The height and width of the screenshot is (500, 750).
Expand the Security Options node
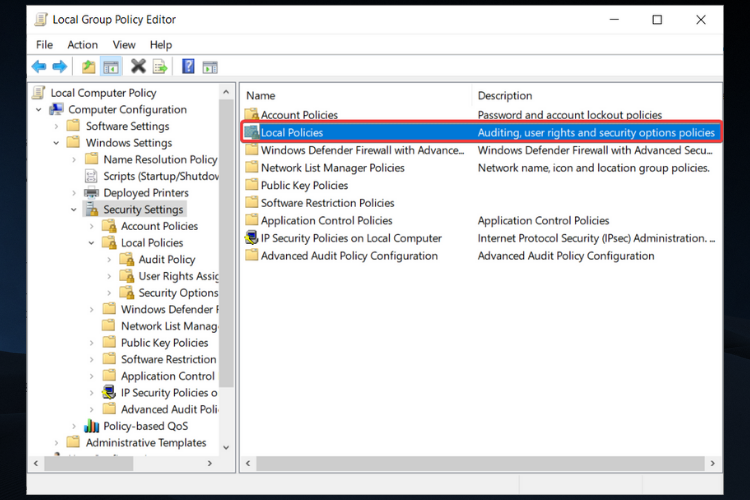click(109, 293)
